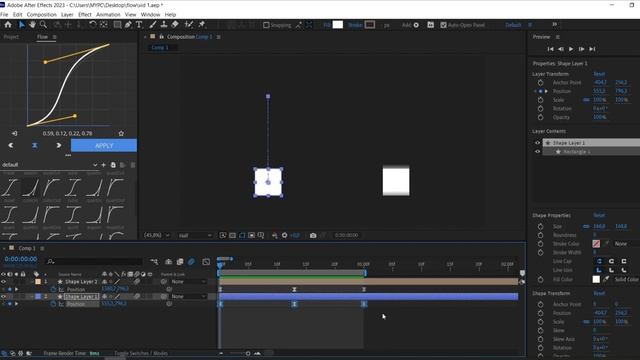Enable the Snapping checkbox

point(266,25)
